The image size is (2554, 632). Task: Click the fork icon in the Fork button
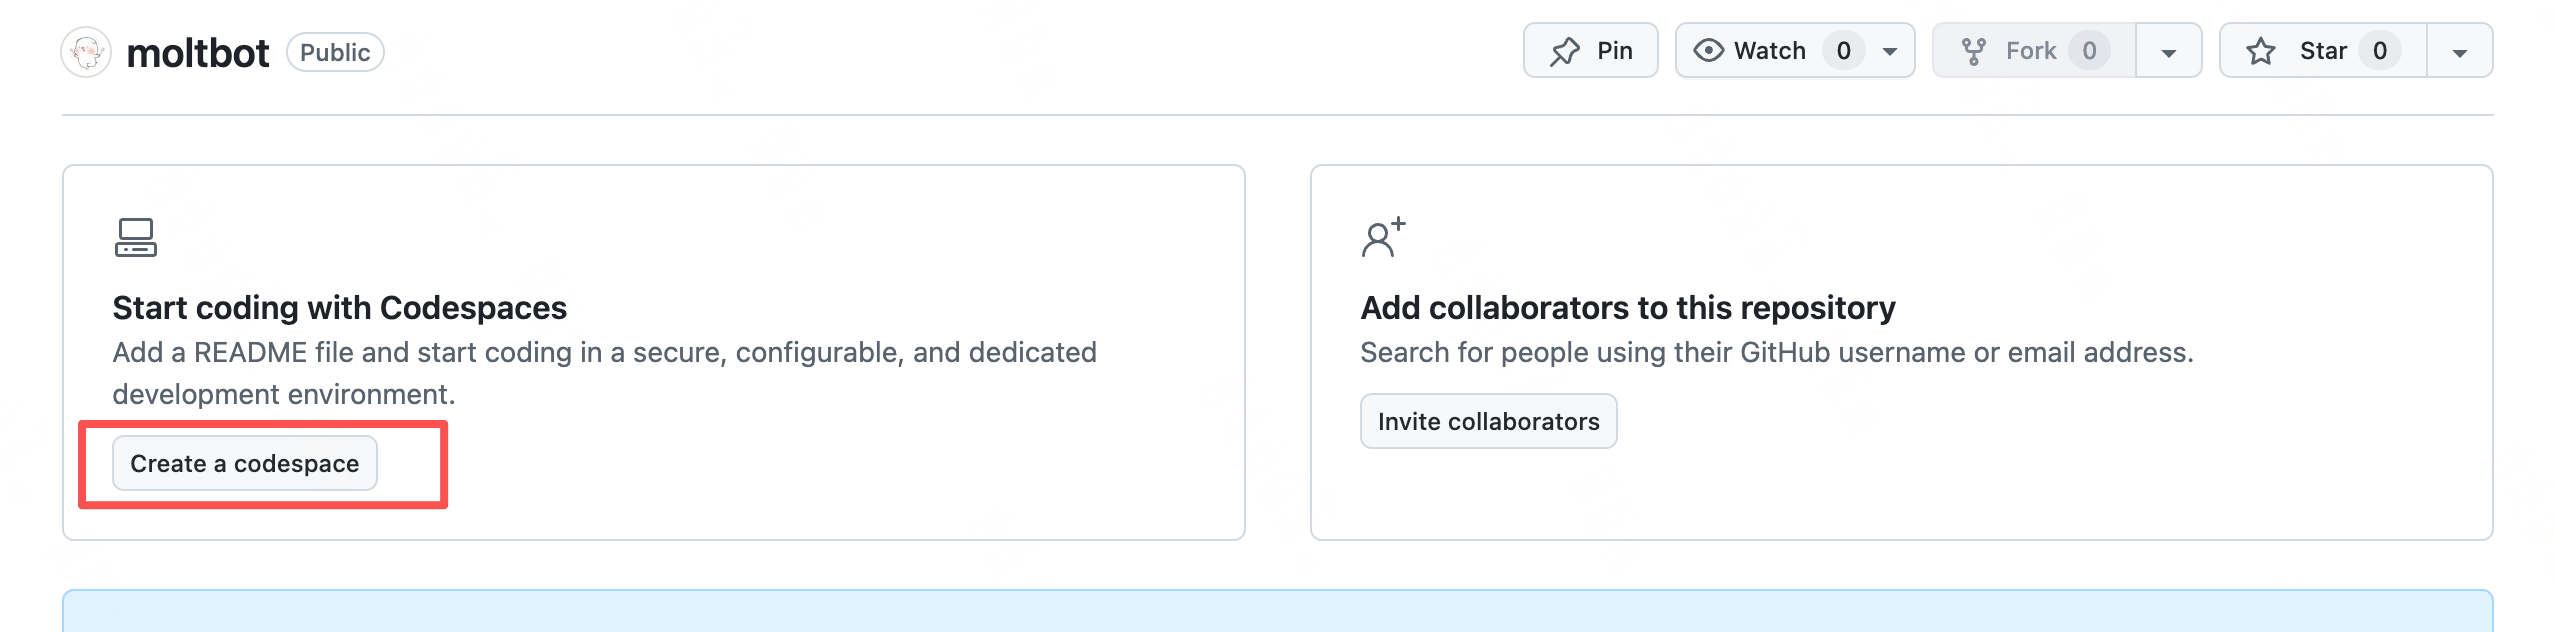pos(1973,51)
